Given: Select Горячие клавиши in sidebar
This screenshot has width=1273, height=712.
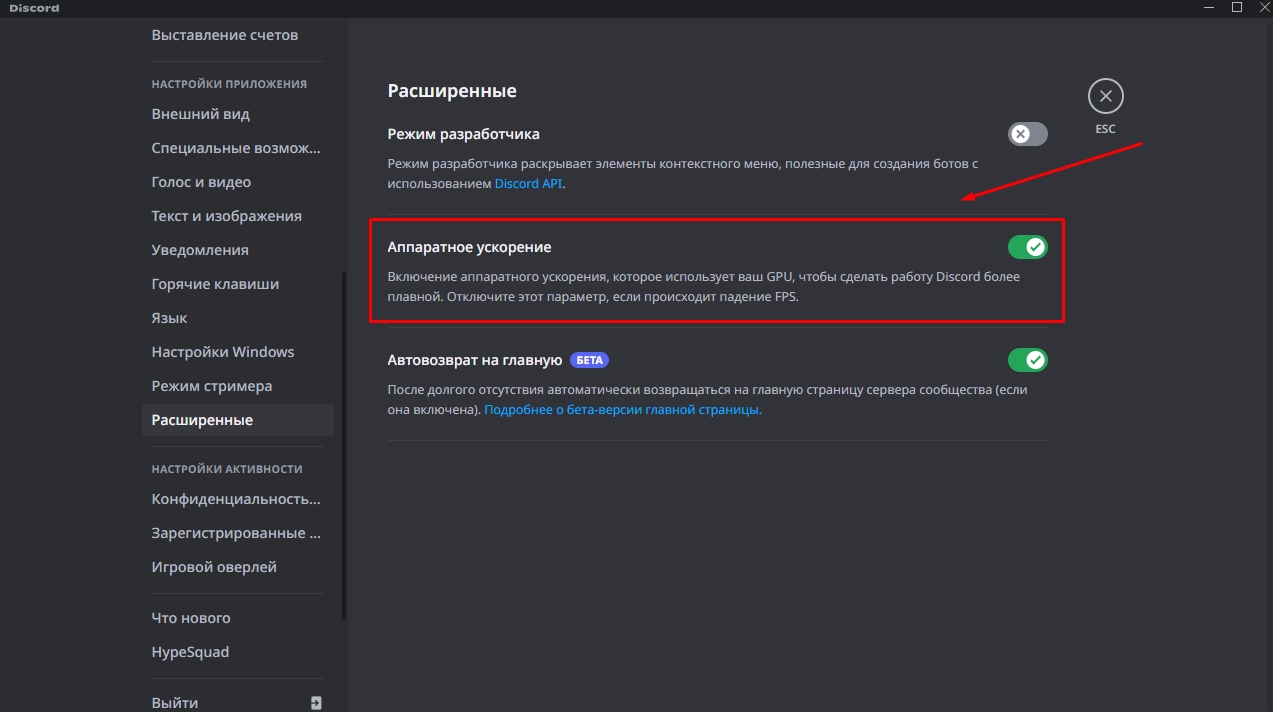Looking at the screenshot, I should coord(215,284).
